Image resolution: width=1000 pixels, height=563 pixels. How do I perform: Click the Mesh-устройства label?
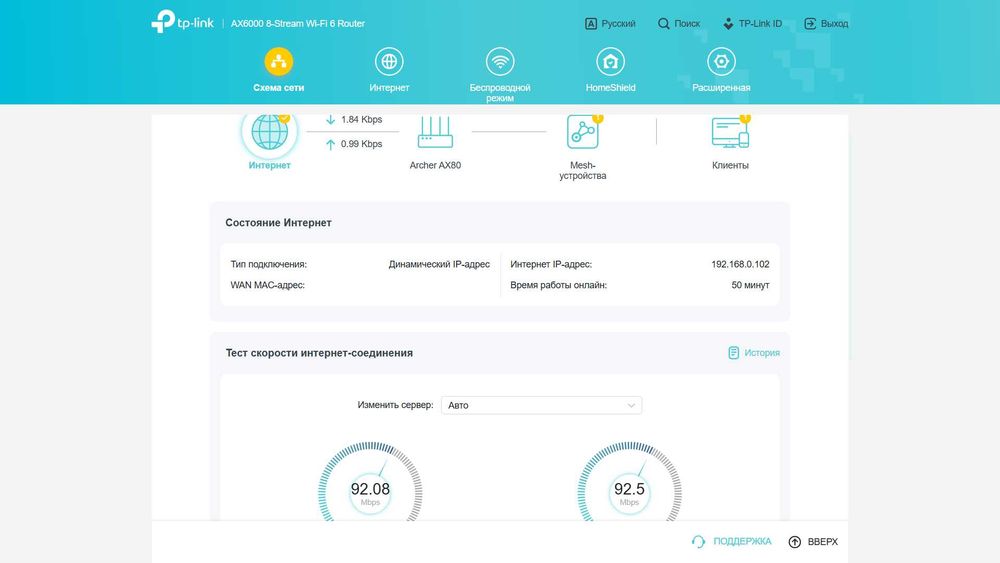pos(582,170)
